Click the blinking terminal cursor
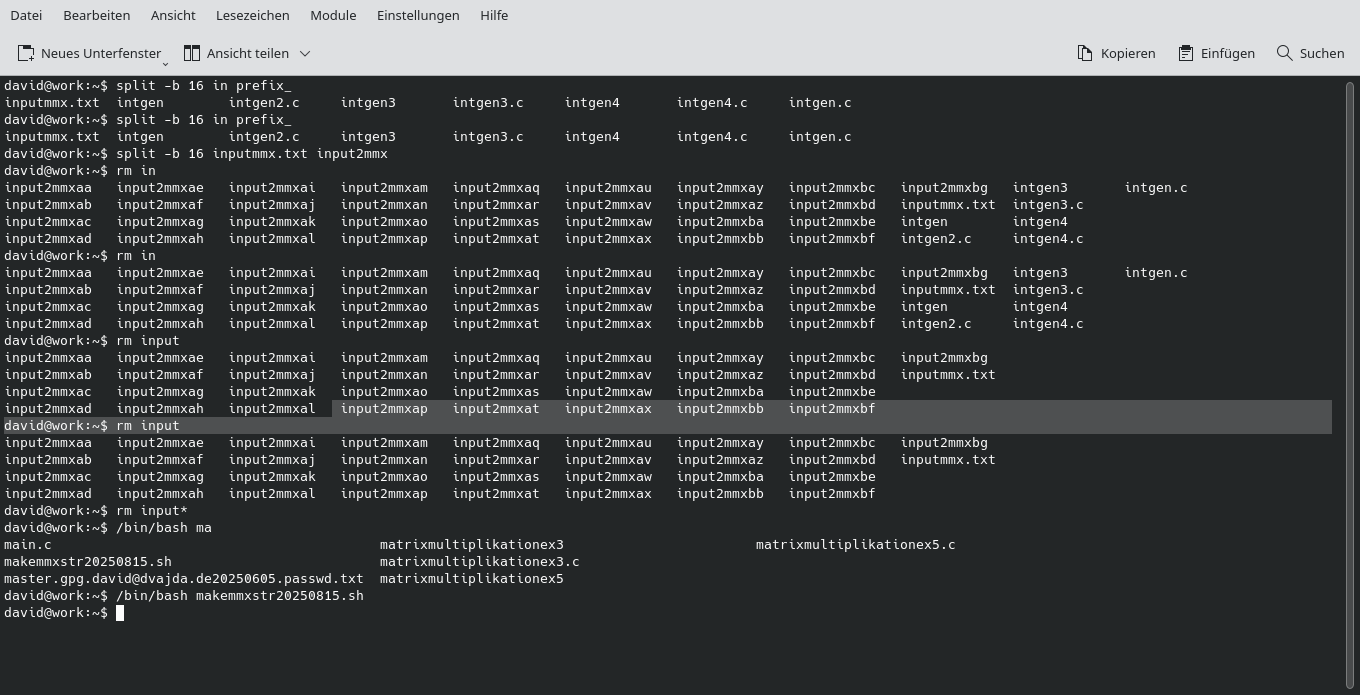1360x695 pixels. tap(119, 612)
